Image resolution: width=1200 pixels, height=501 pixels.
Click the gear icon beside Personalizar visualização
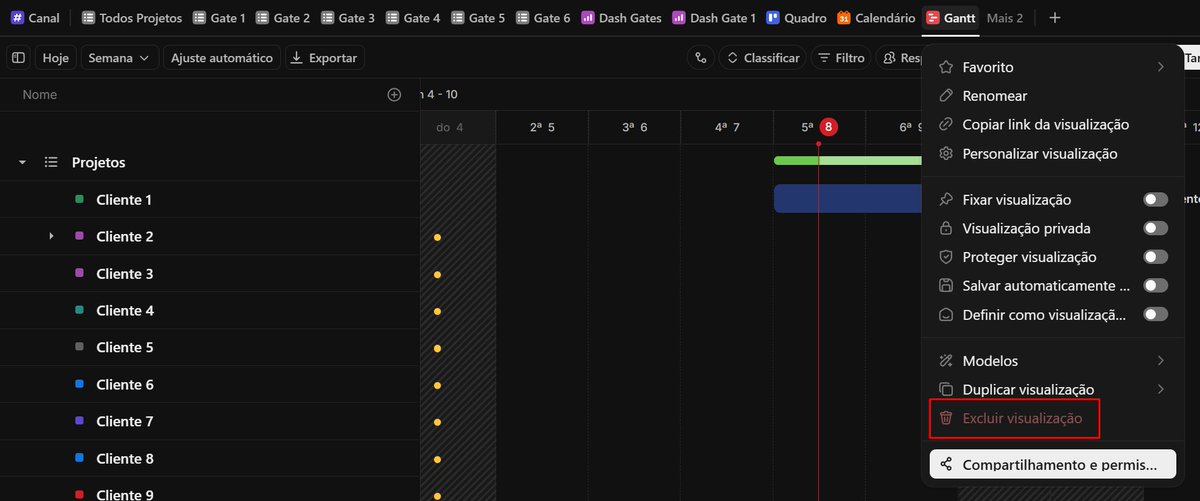click(946, 154)
